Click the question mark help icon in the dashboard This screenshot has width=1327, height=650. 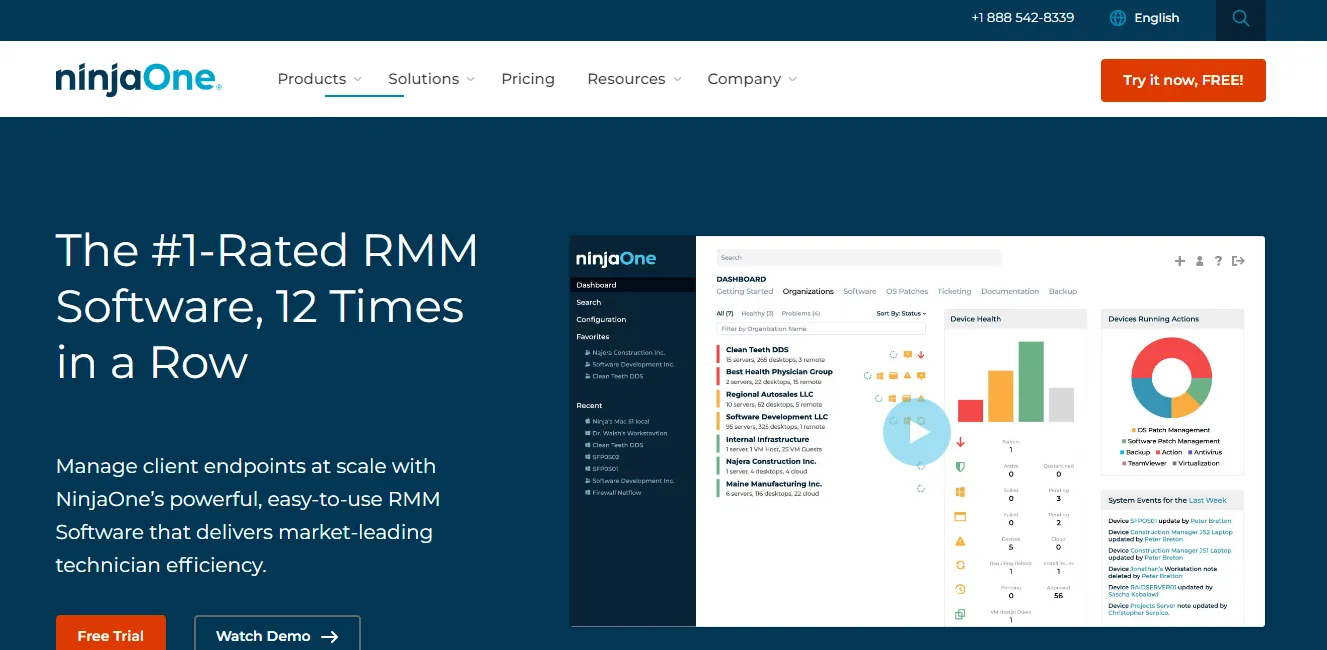pyautogui.click(x=1218, y=261)
